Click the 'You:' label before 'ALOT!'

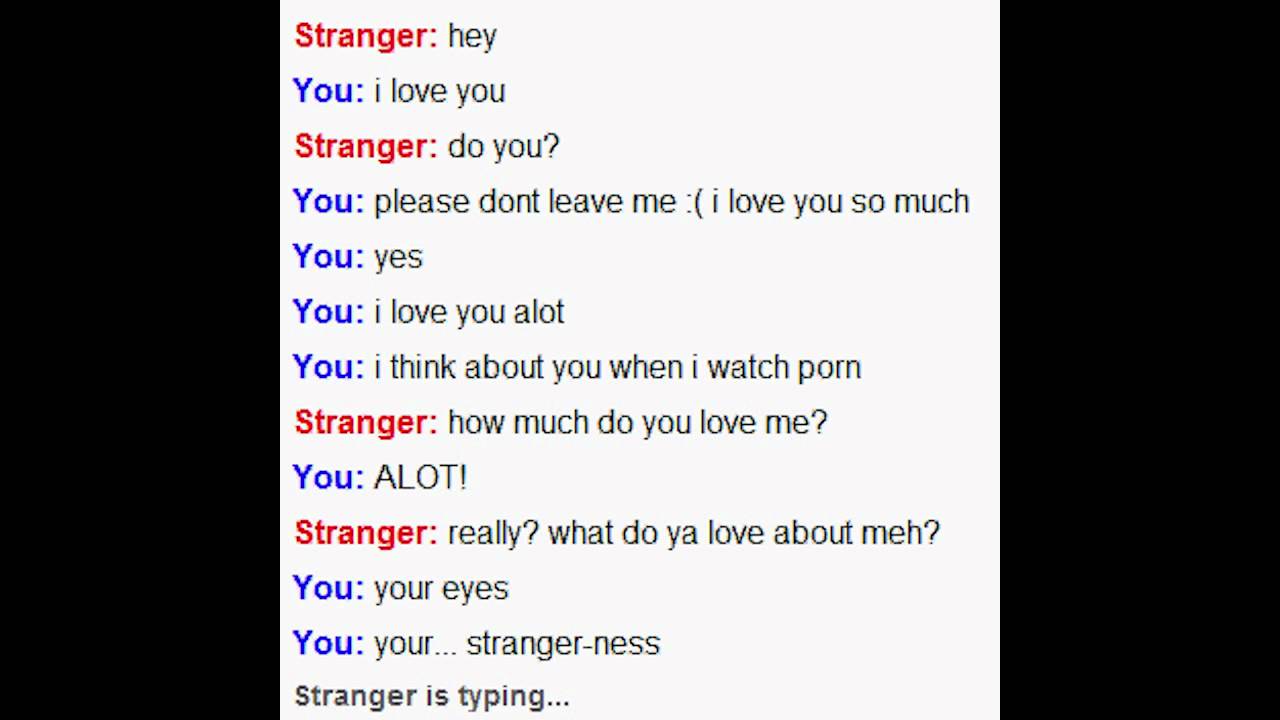pos(328,478)
